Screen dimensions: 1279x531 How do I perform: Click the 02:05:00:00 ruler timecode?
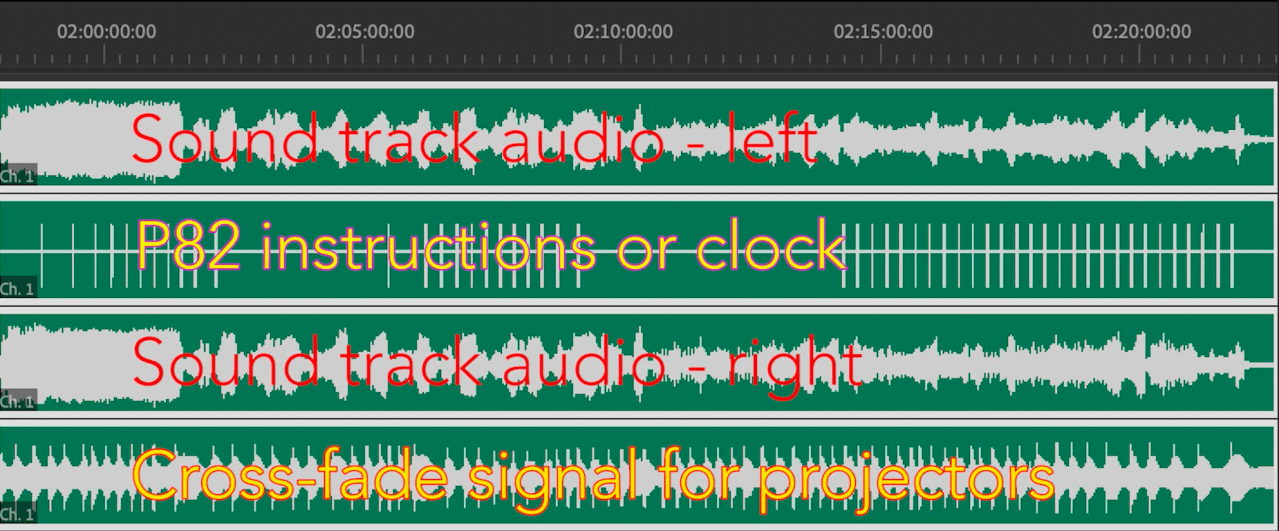[x=364, y=31]
